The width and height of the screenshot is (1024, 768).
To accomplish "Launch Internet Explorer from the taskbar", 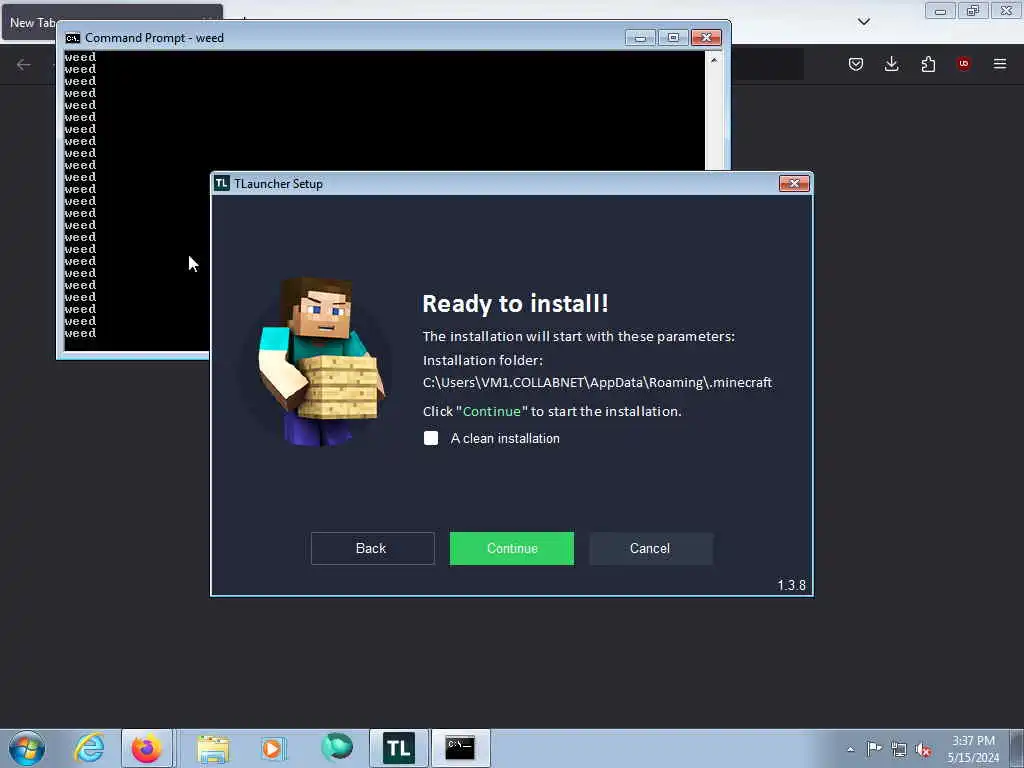I will 89,748.
